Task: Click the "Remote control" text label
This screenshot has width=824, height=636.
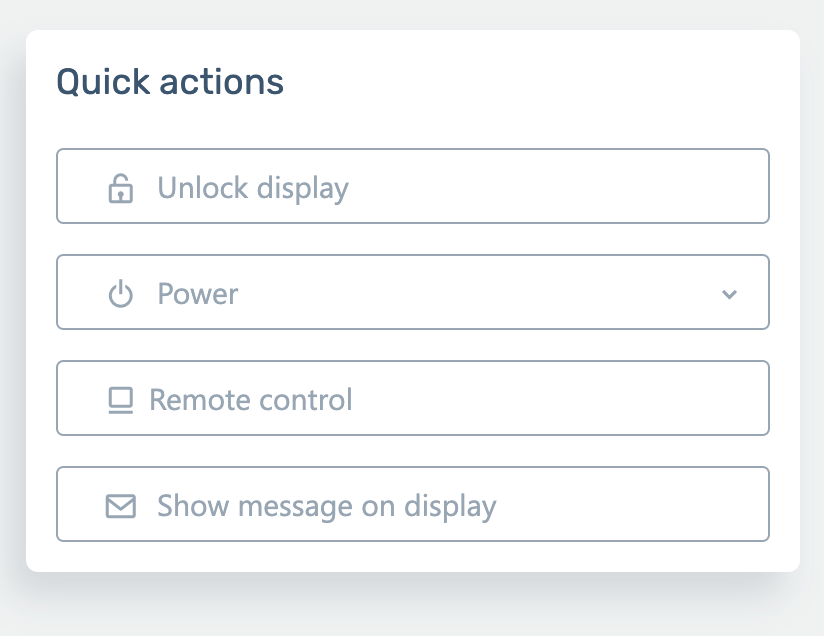Action: pos(251,400)
